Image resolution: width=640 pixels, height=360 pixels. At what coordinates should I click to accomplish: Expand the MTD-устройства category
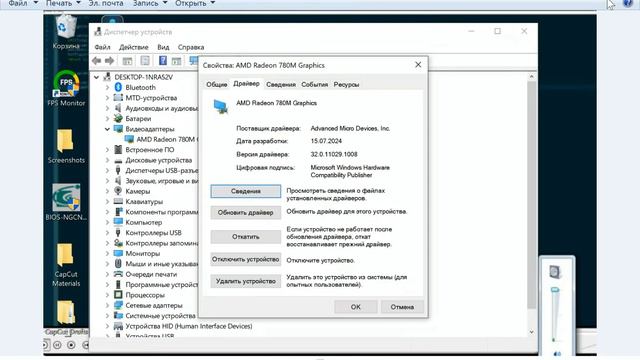(107, 98)
